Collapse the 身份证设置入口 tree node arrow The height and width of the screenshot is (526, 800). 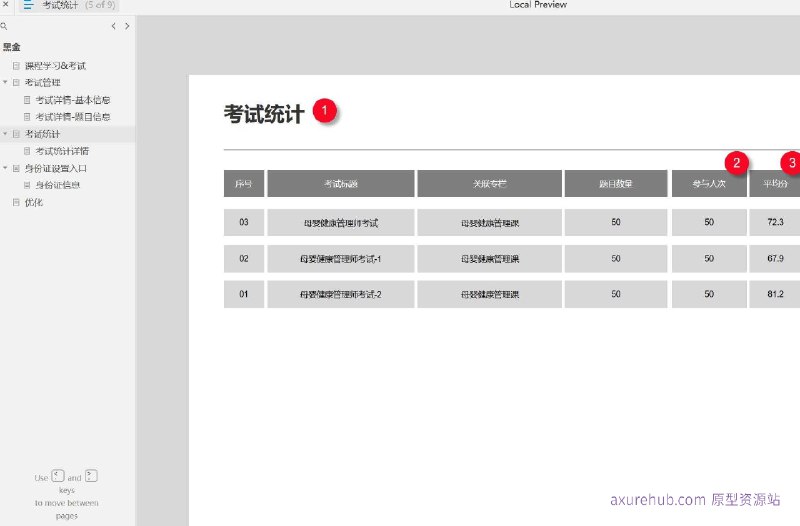pyautogui.click(x=5, y=168)
